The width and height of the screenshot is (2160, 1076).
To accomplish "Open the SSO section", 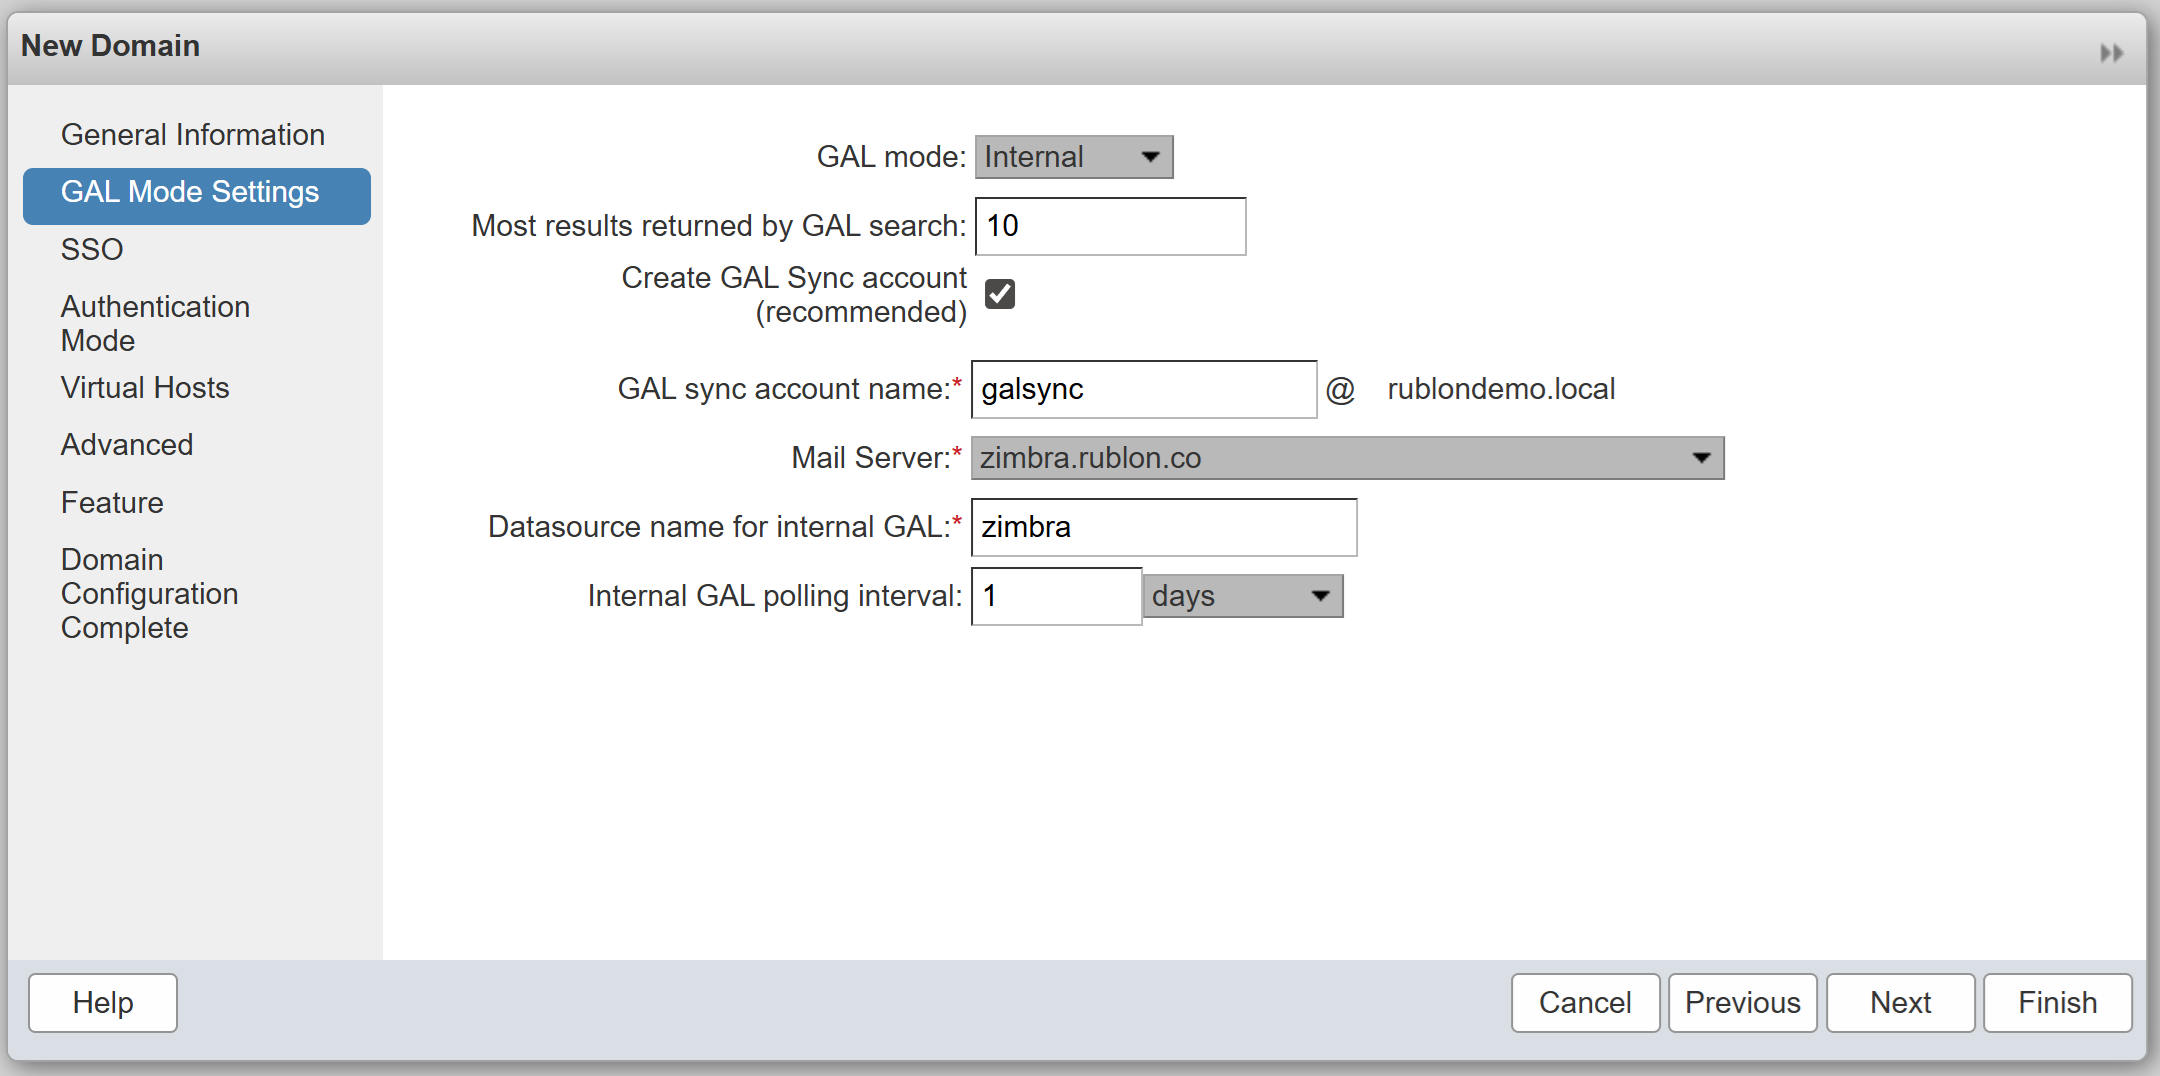I will point(92,249).
